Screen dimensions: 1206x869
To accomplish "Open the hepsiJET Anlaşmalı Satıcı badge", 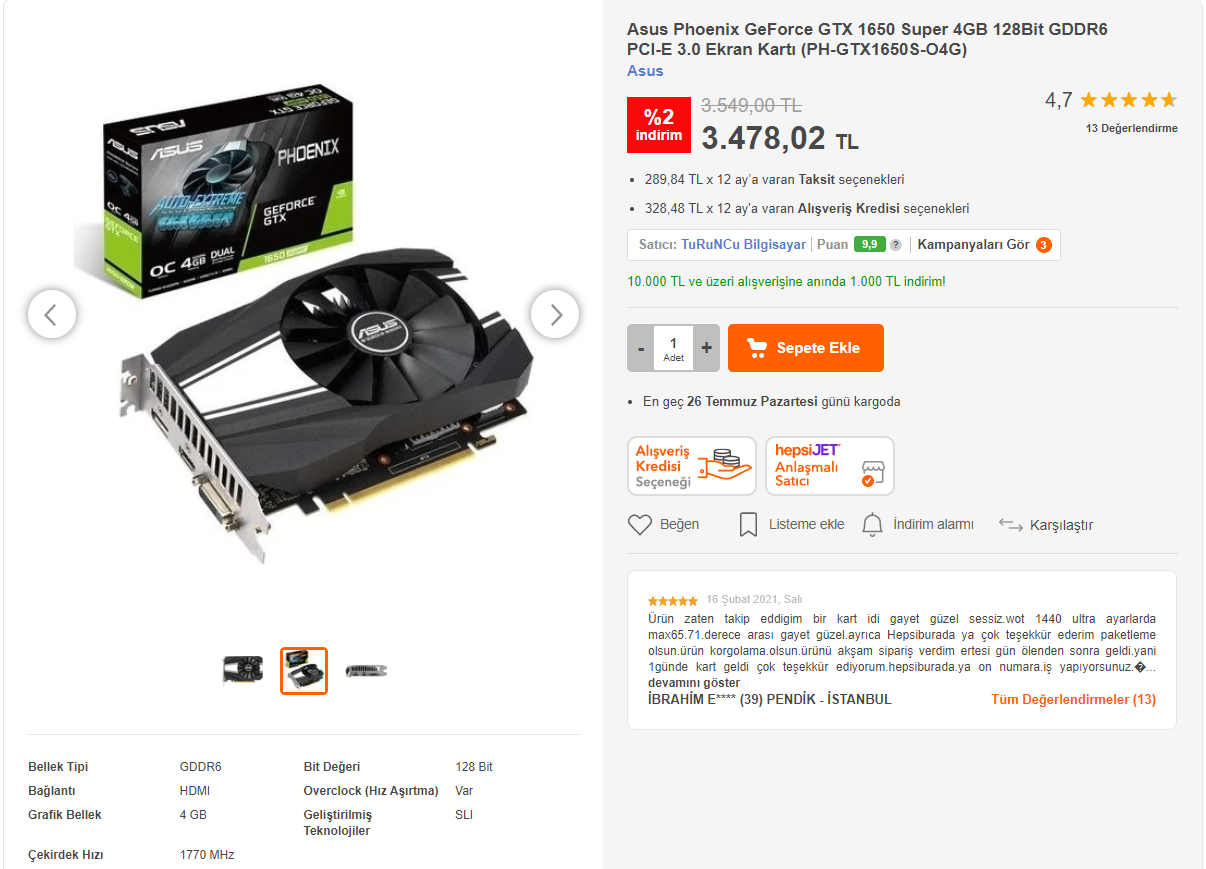I will [x=830, y=466].
